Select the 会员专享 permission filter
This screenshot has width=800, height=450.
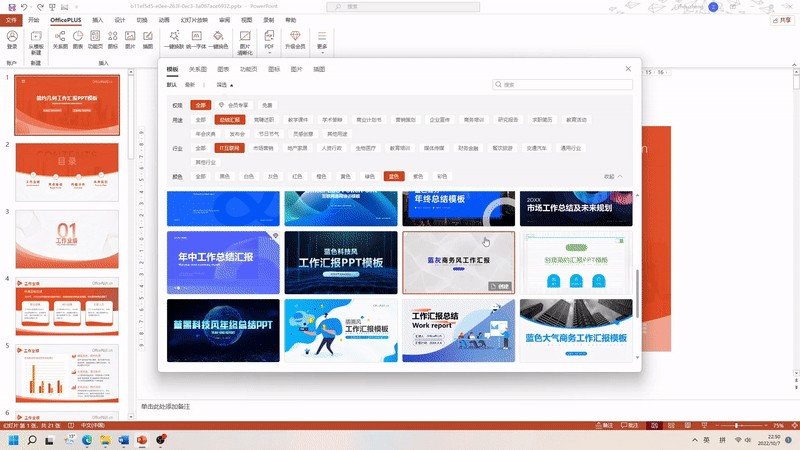[234, 105]
